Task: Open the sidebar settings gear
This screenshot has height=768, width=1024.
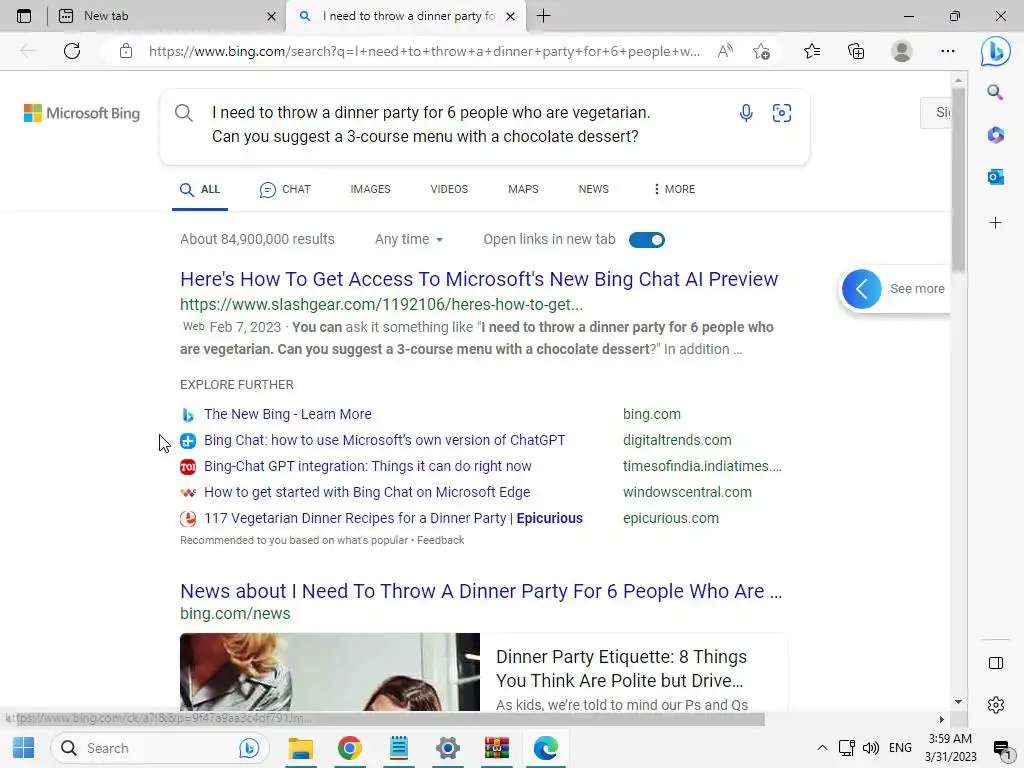Action: [996, 705]
